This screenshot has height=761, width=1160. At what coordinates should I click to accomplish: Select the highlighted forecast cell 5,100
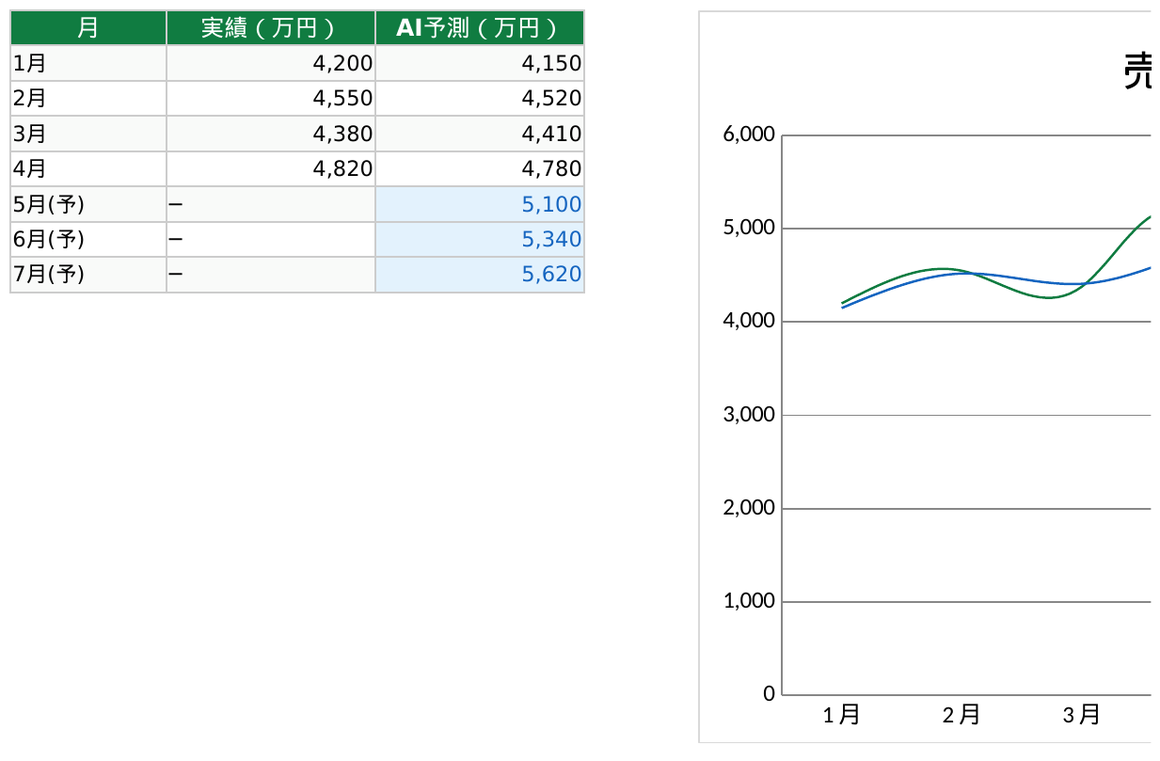479,204
